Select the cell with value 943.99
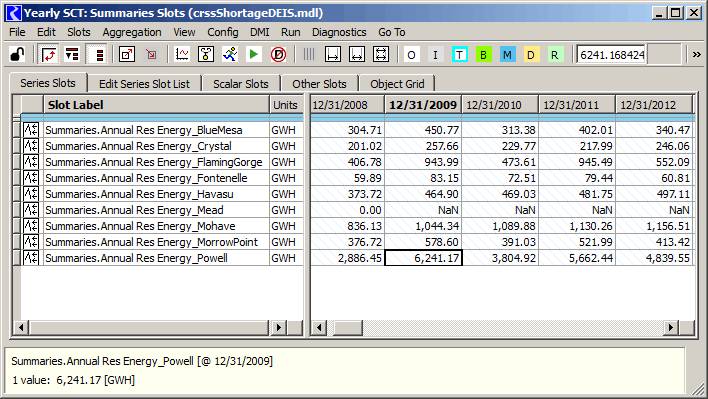708x399 pixels. pyautogui.click(x=423, y=162)
